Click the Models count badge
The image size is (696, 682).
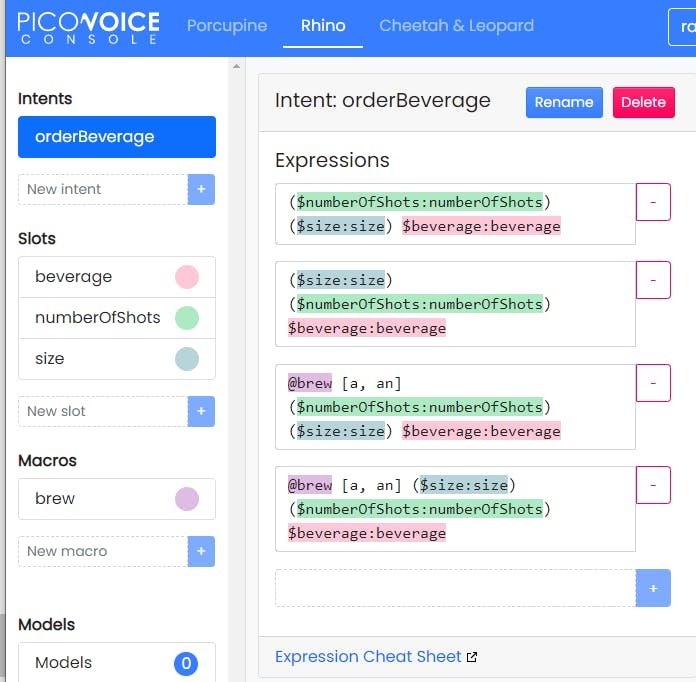tap(186, 663)
